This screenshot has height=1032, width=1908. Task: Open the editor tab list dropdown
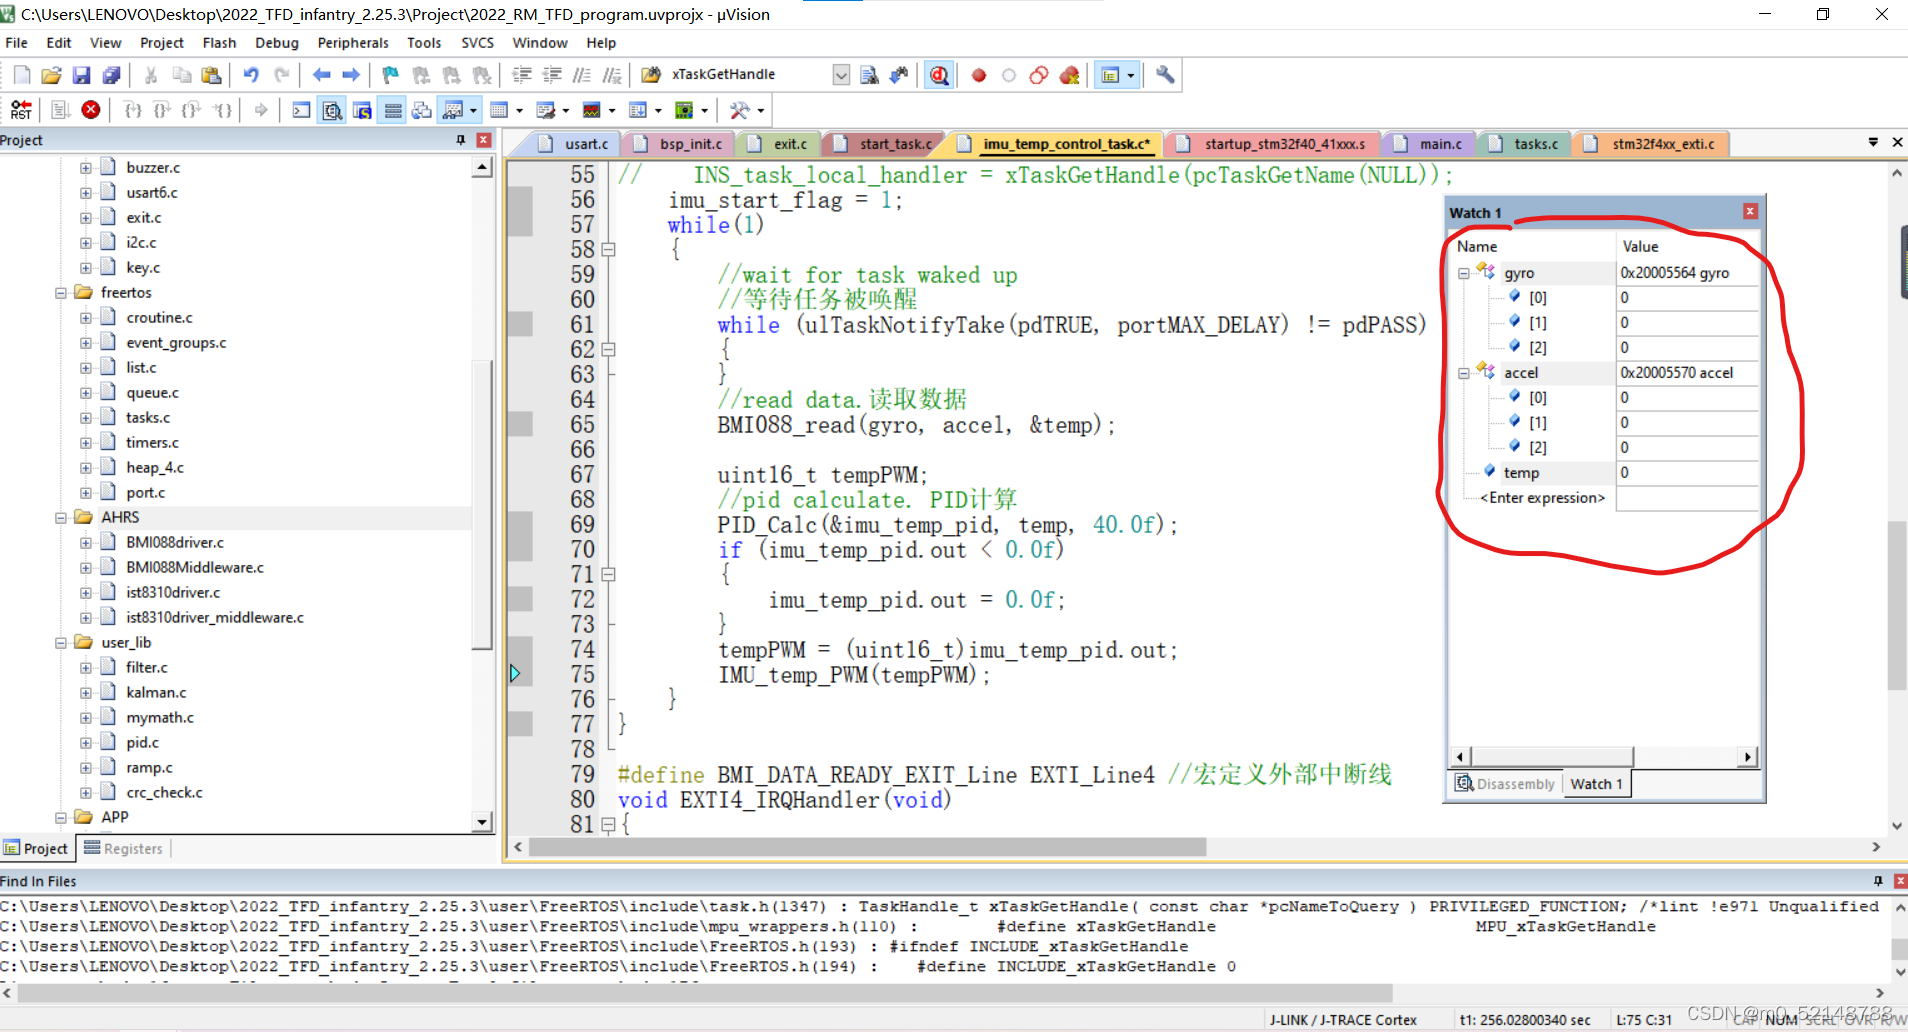click(x=1873, y=143)
